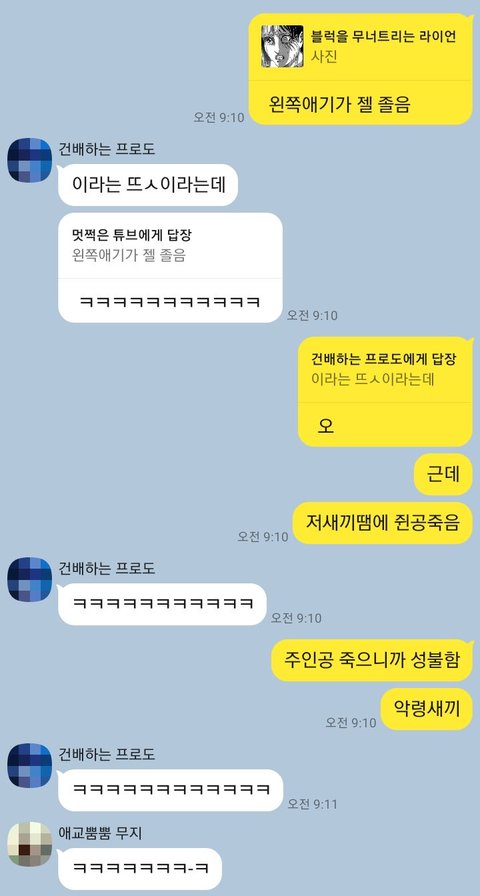
Task: Tap the 애교뿜뿜 무지 sender name
Action: tap(100, 834)
